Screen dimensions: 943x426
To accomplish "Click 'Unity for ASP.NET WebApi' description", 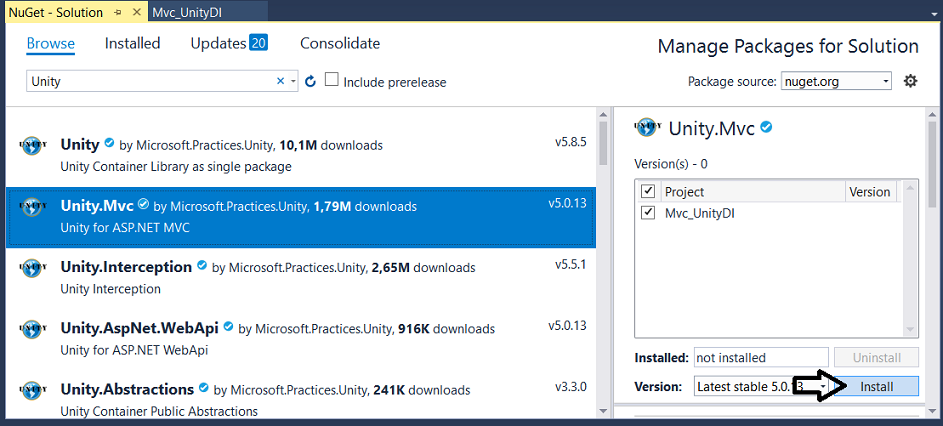I will (134, 350).
